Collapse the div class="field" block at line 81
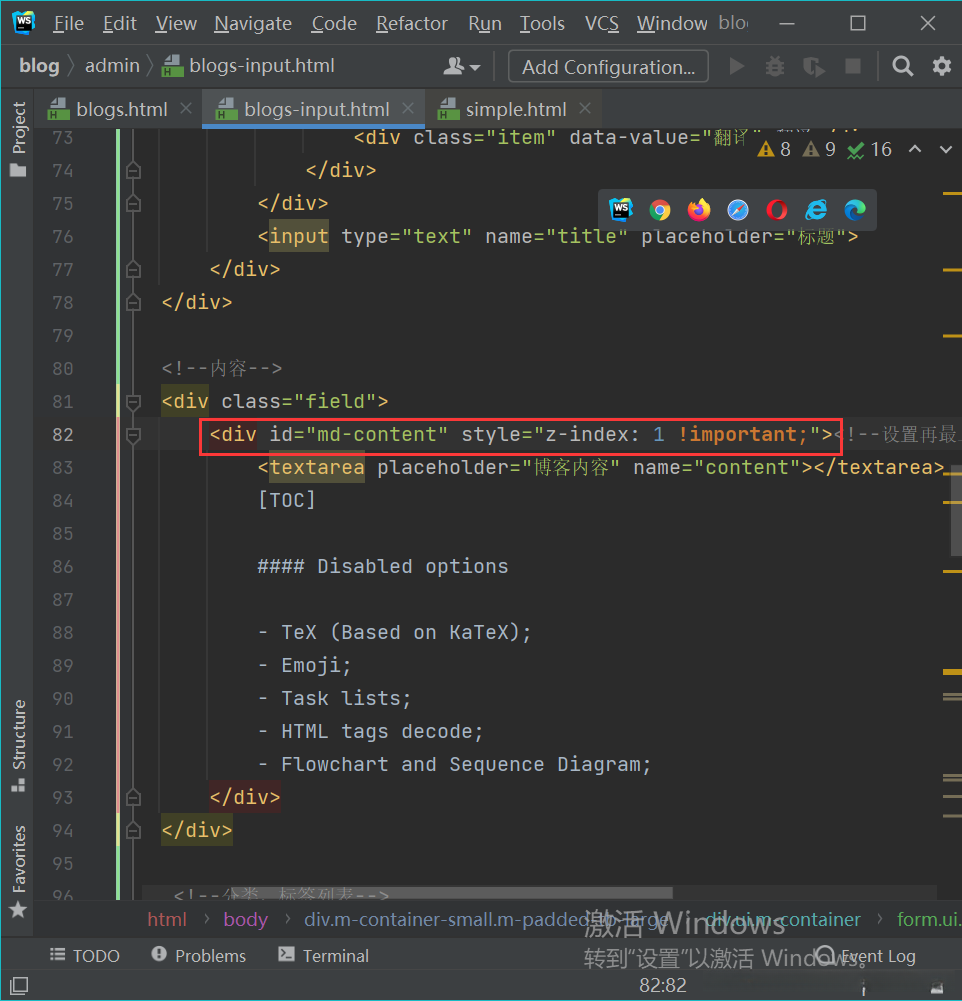962x1001 pixels. [133, 402]
